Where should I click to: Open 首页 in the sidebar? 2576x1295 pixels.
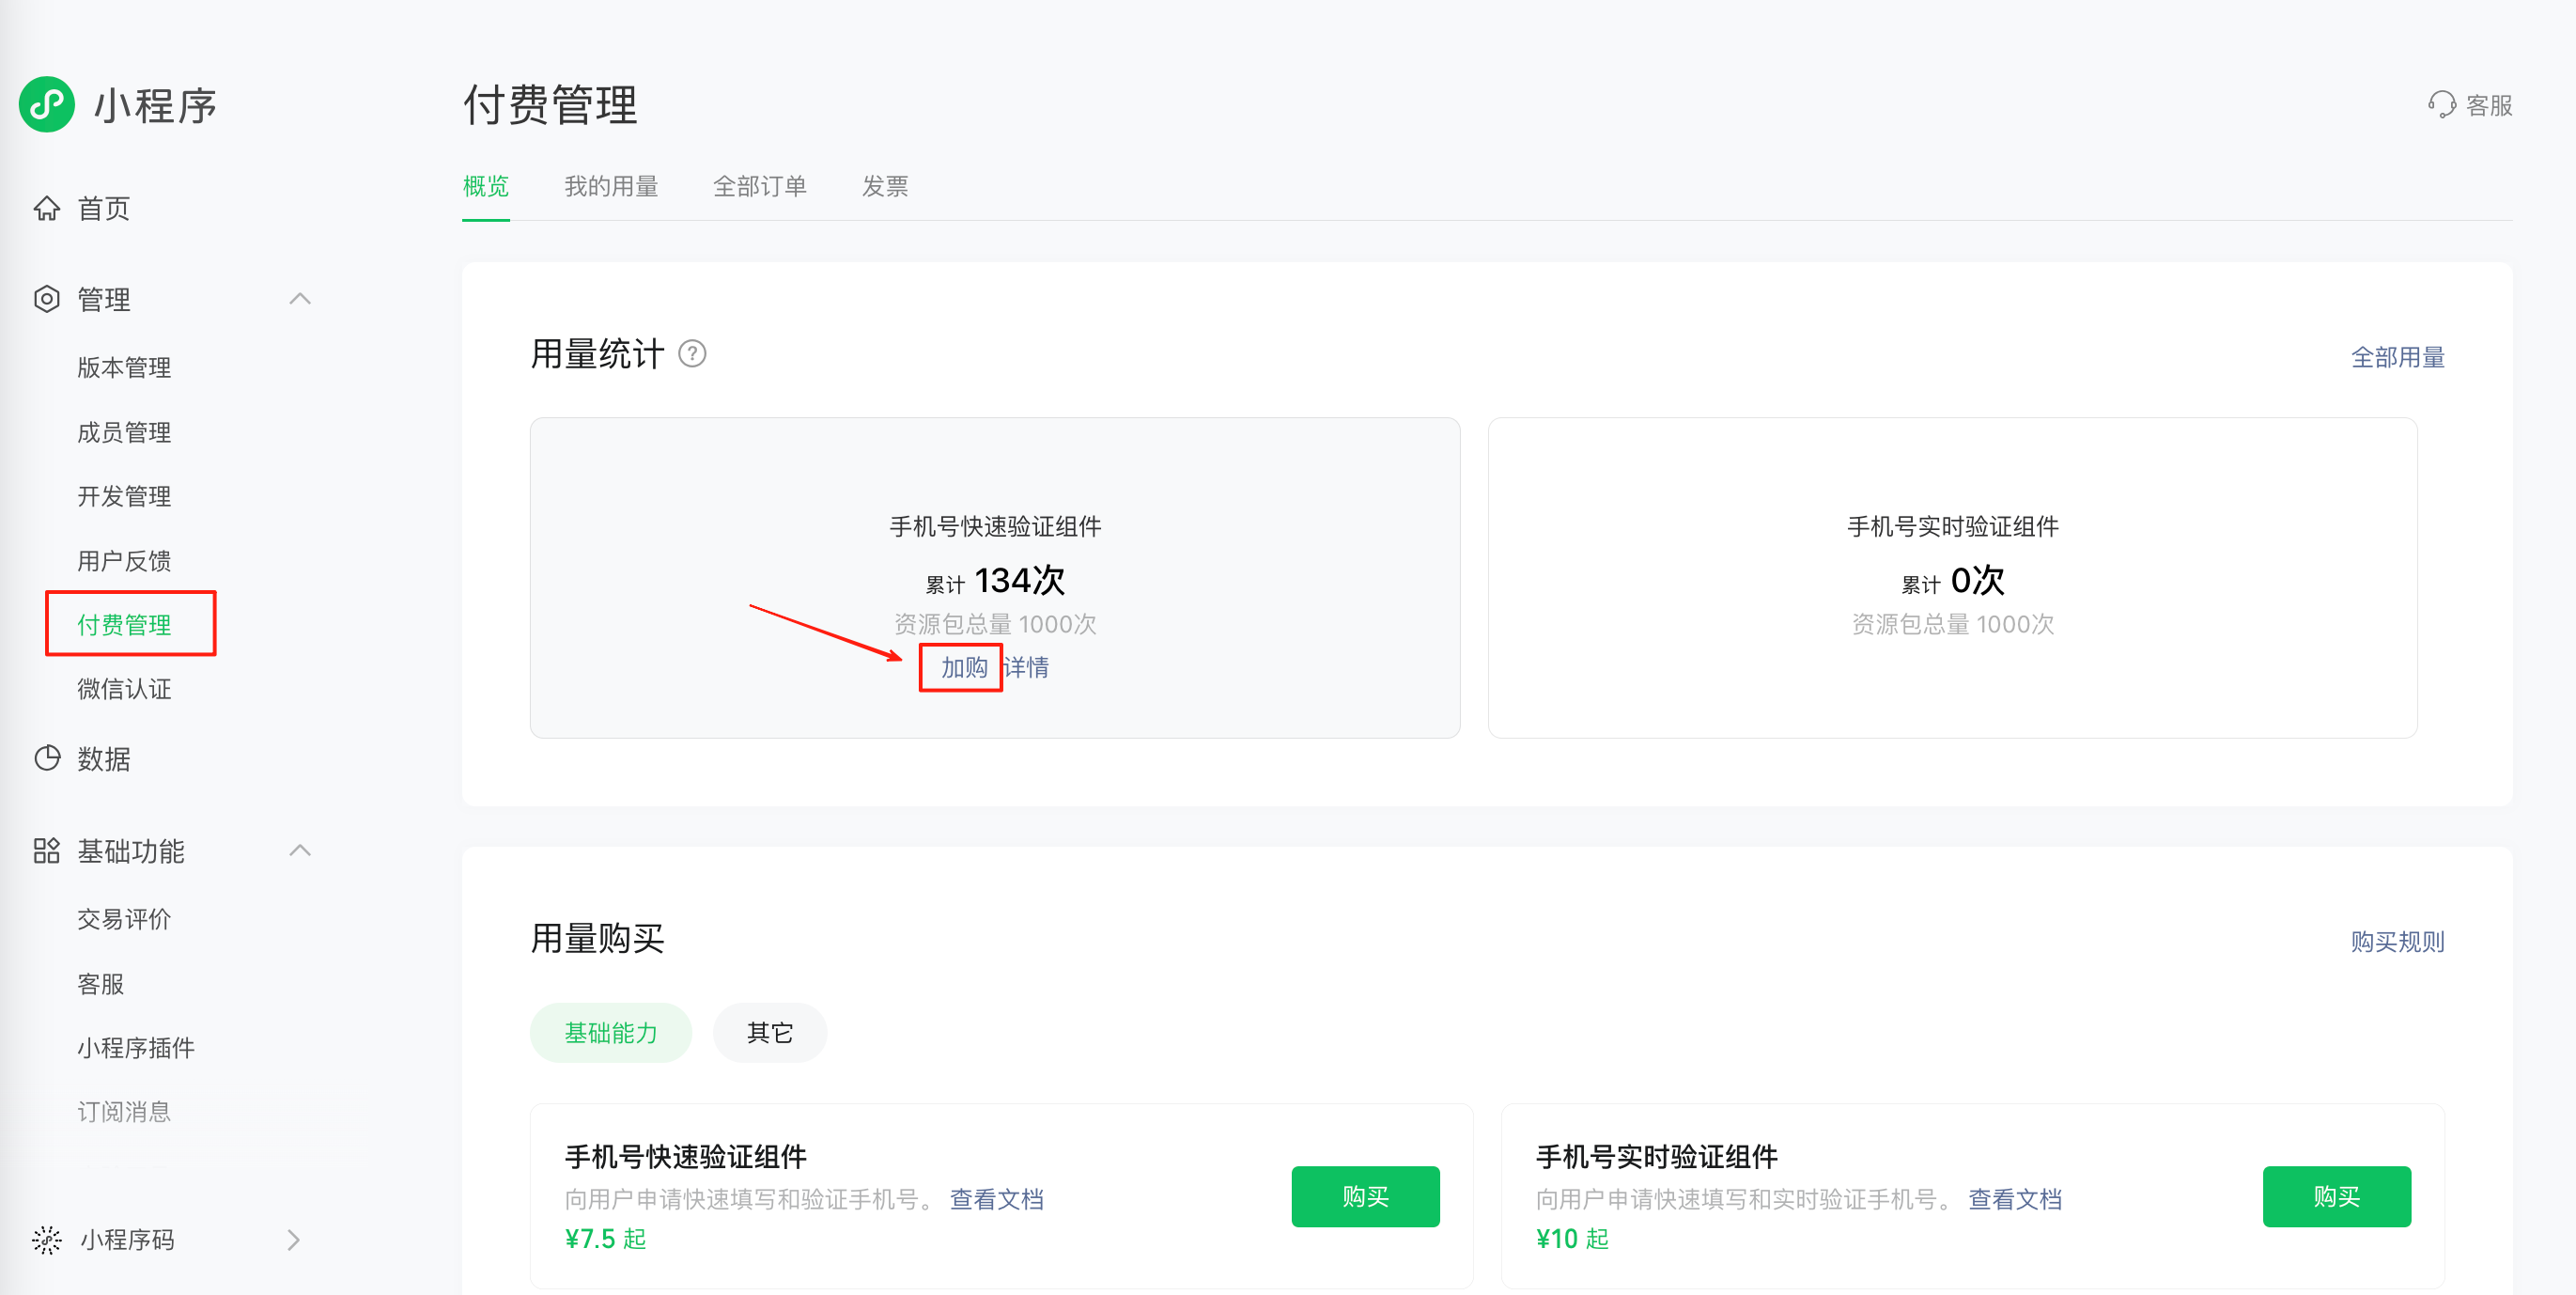tap(104, 208)
